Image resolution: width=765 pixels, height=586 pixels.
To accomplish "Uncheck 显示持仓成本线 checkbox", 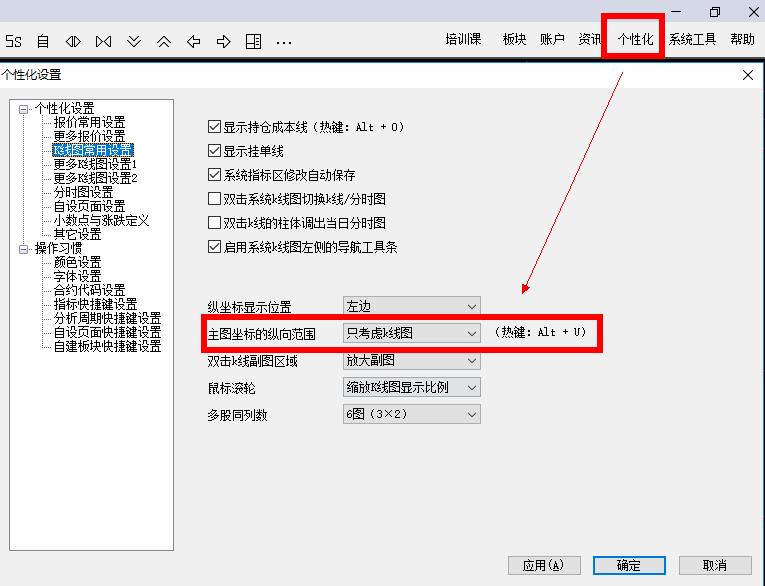I will pyautogui.click(x=214, y=127).
